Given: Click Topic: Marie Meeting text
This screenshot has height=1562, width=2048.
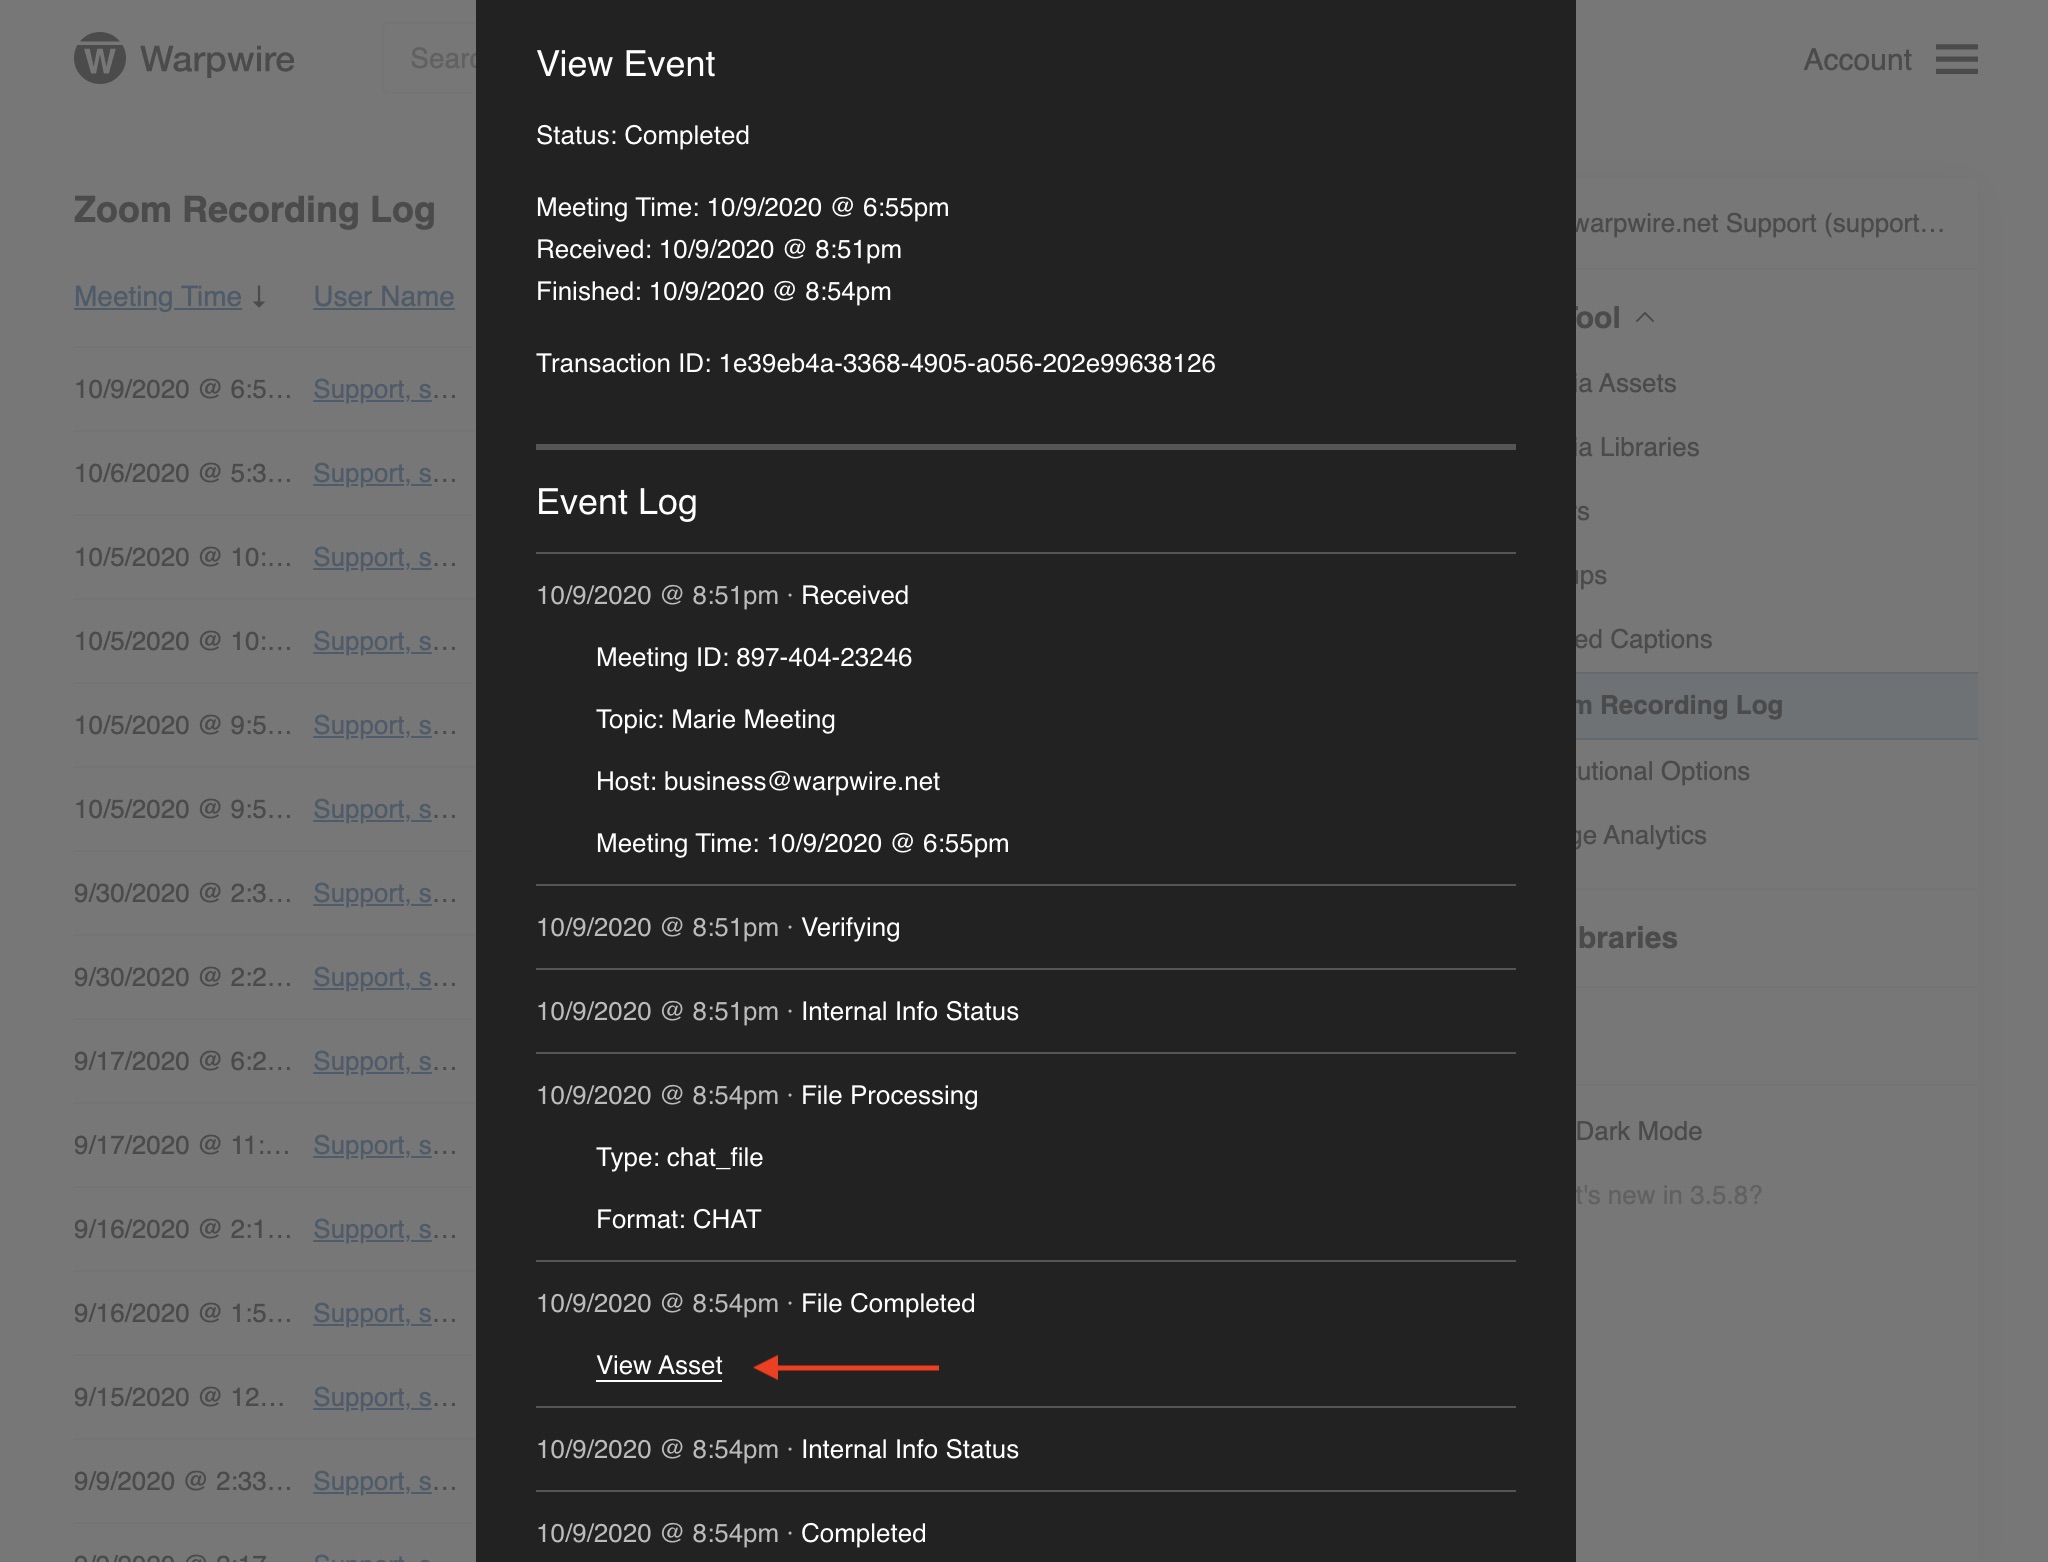Looking at the screenshot, I should pos(716,719).
